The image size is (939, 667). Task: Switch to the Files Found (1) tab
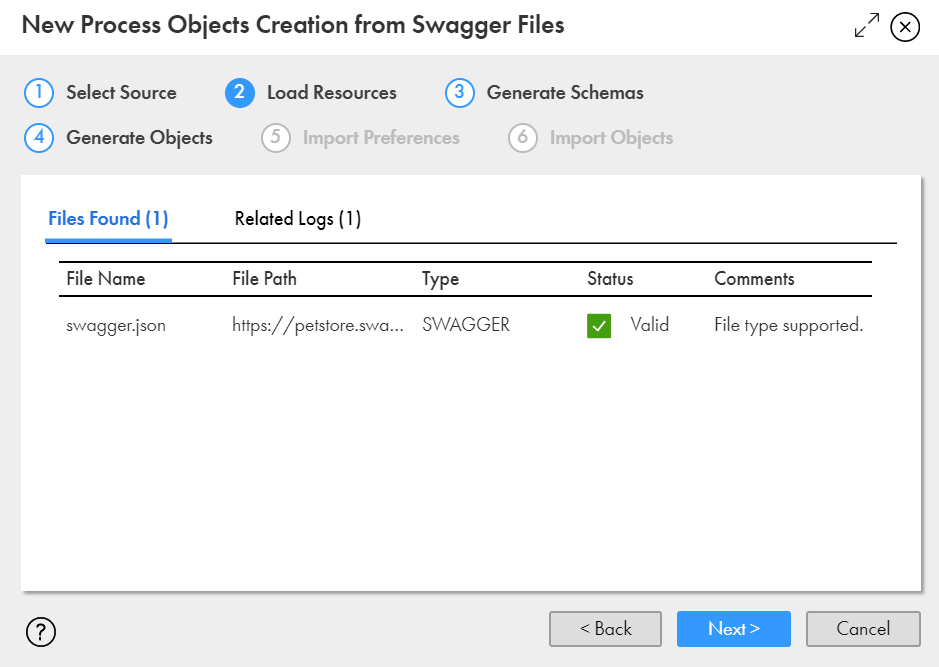click(x=108, y=219)
